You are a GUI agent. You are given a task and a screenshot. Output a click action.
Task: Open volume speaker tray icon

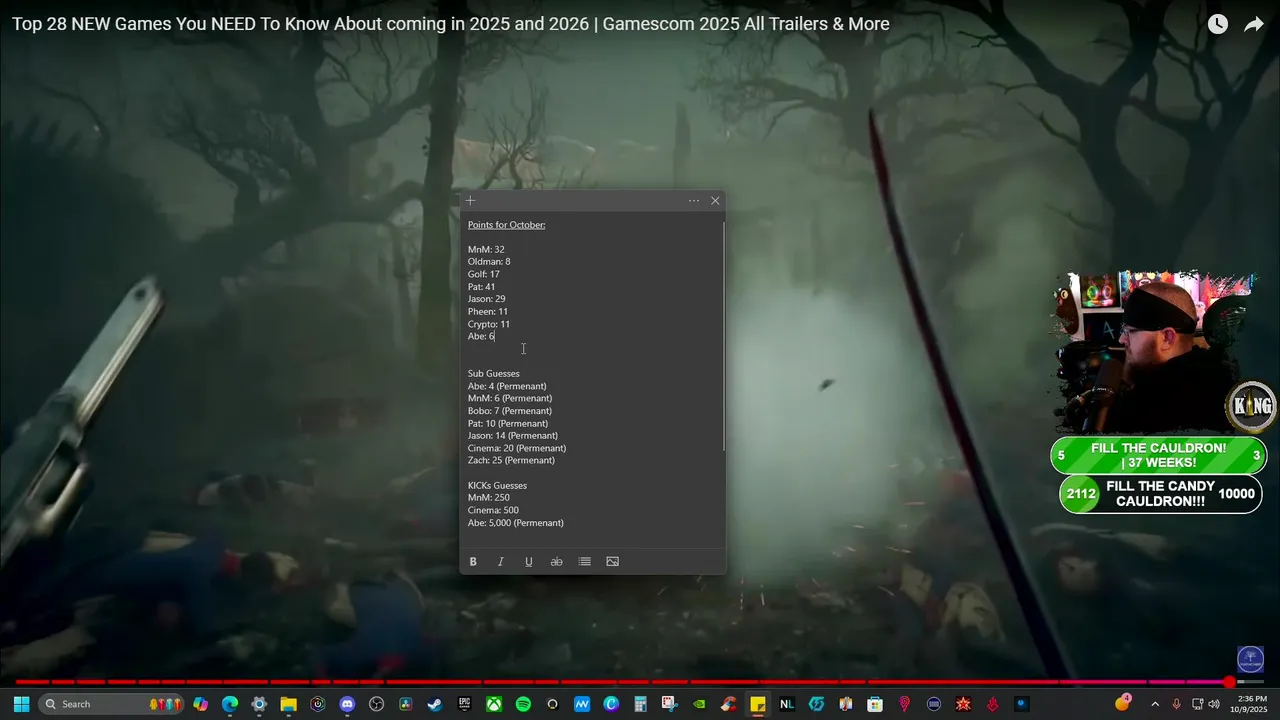click(1214, 704)
